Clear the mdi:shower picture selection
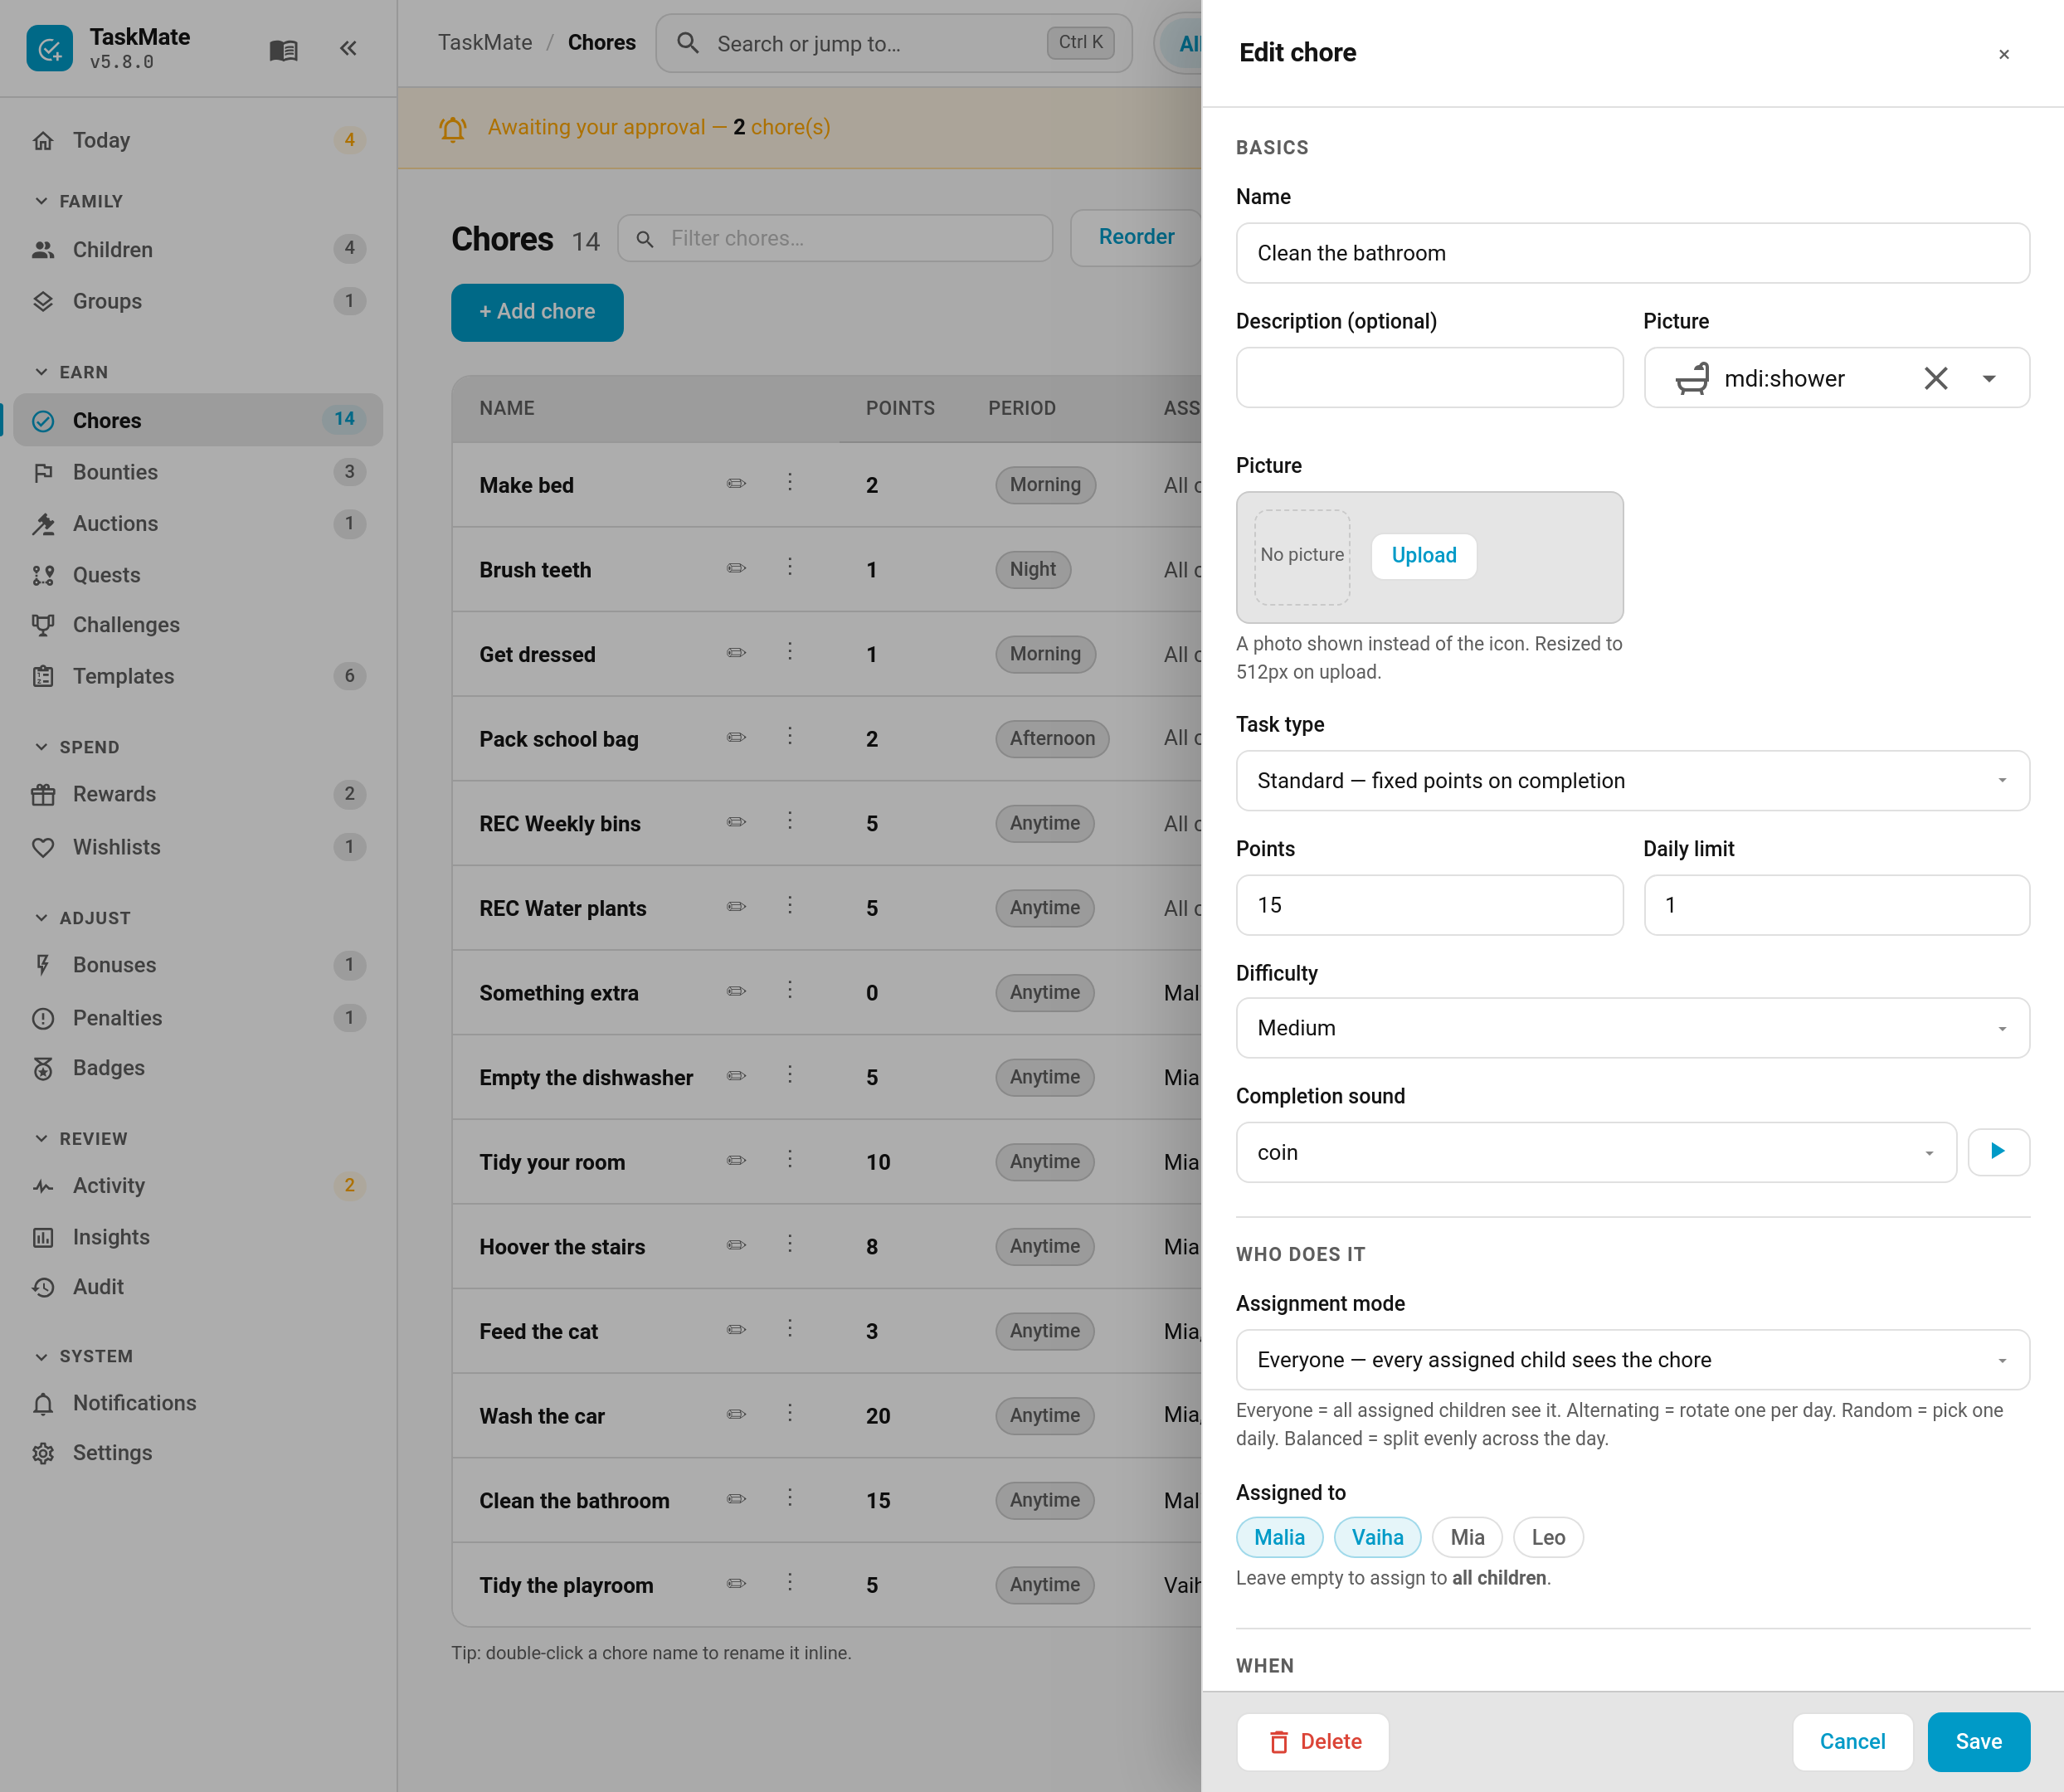 pyautogui.click(x=1936, y=378)
